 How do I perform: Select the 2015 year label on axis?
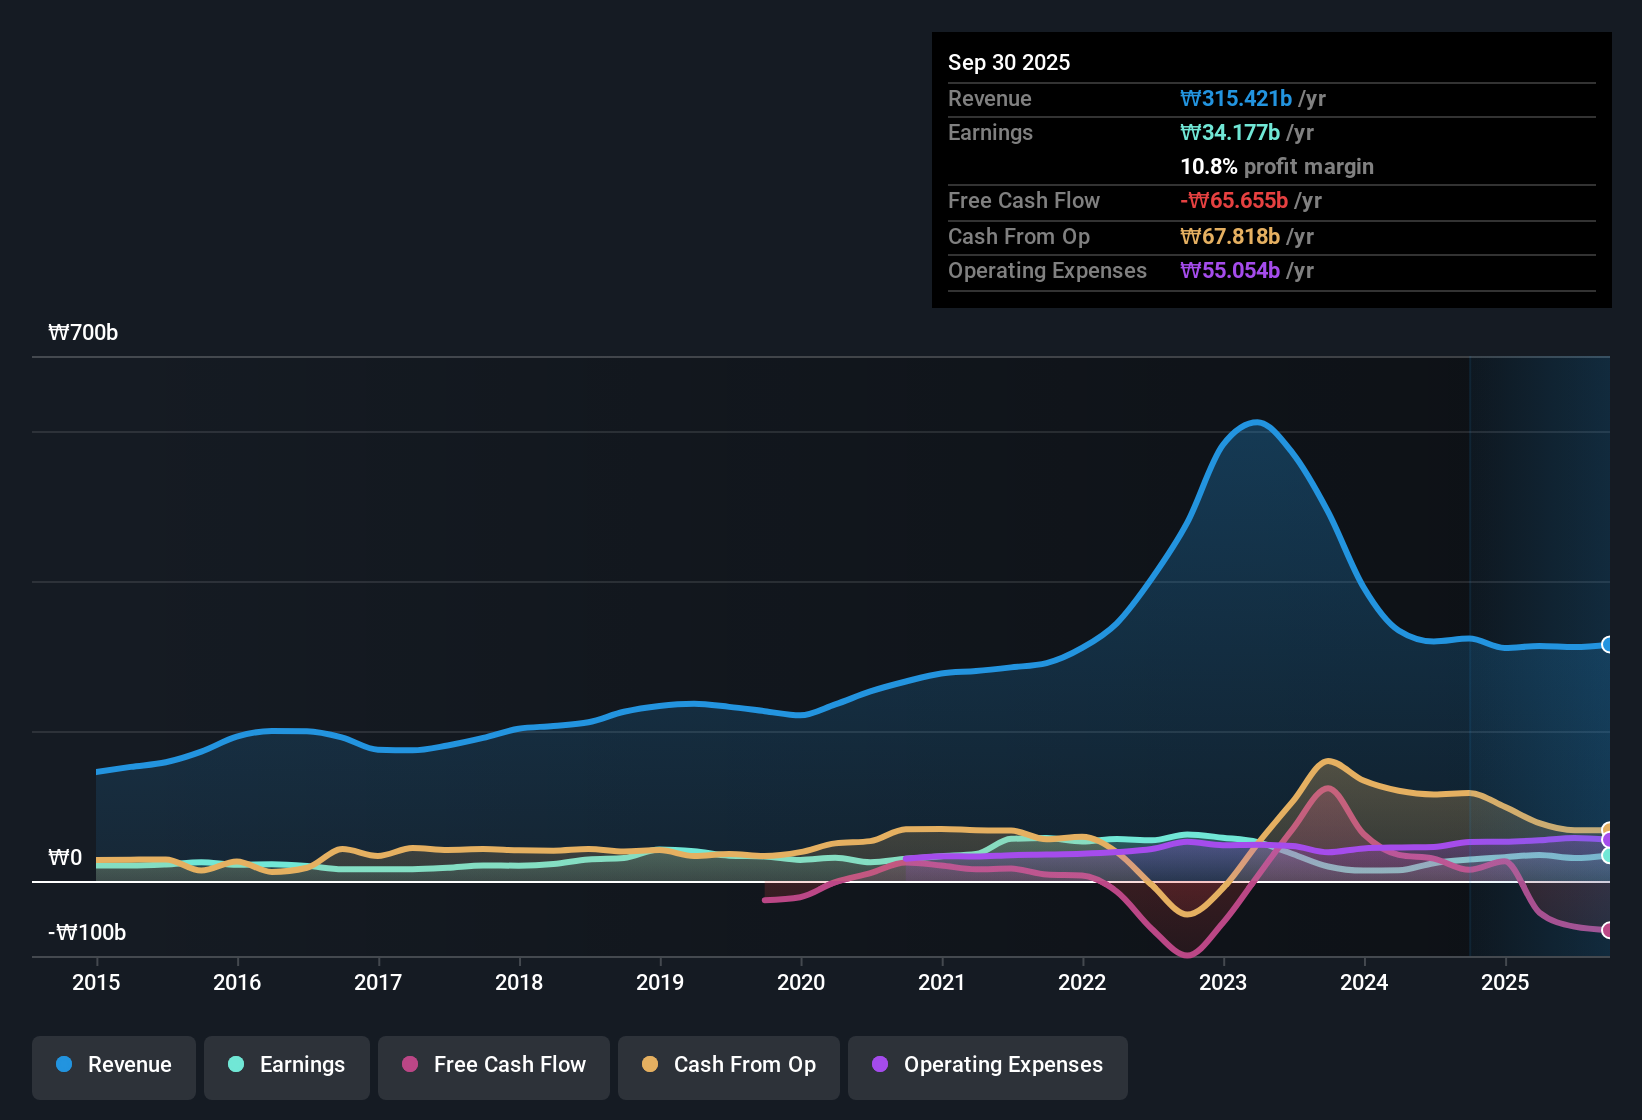(96, 983)
